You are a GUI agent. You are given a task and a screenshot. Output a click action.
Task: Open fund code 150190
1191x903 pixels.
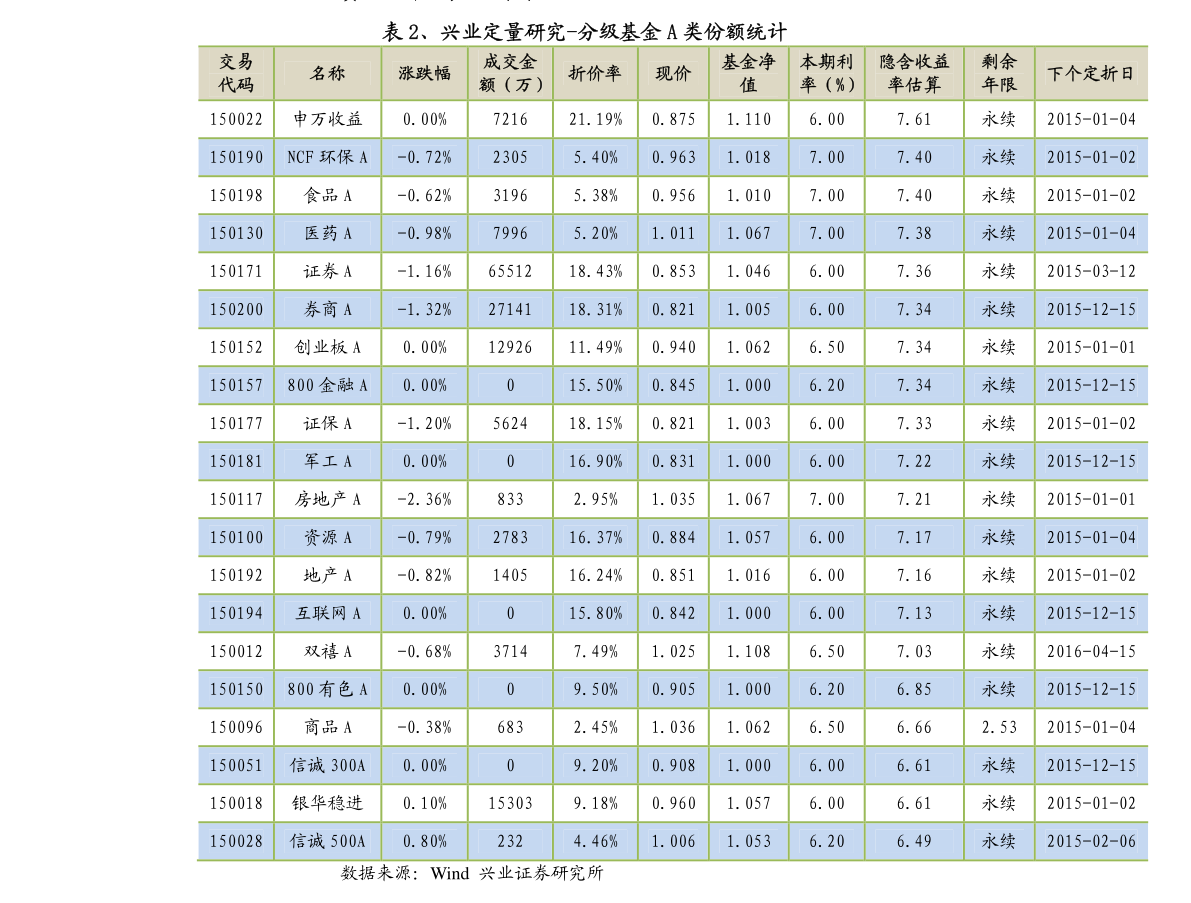point(236,157)
